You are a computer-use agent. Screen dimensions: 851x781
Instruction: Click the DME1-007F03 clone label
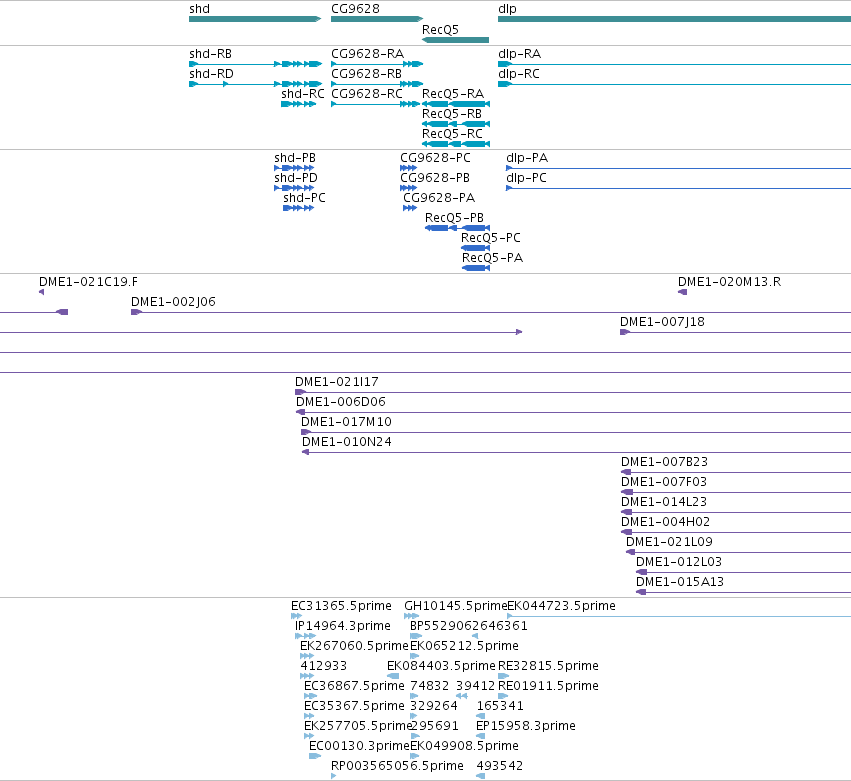click(664, 482)
